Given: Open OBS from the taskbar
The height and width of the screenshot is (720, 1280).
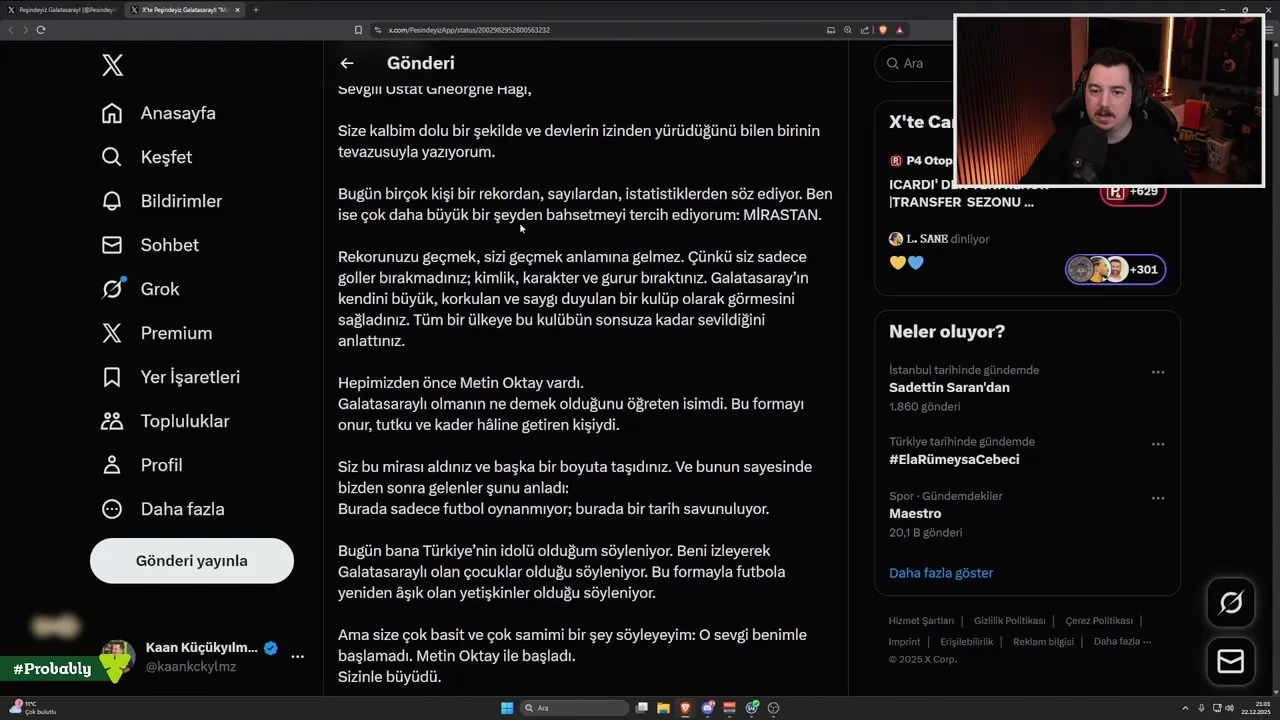Looking at the screenshot, I should tap(774, 708).
